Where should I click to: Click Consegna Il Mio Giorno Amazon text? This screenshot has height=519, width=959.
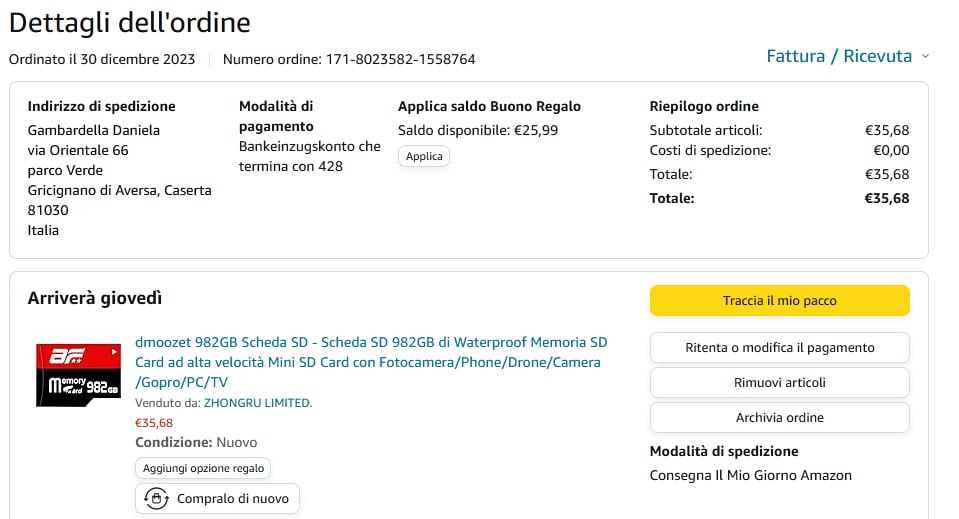[x=750, y=475]
